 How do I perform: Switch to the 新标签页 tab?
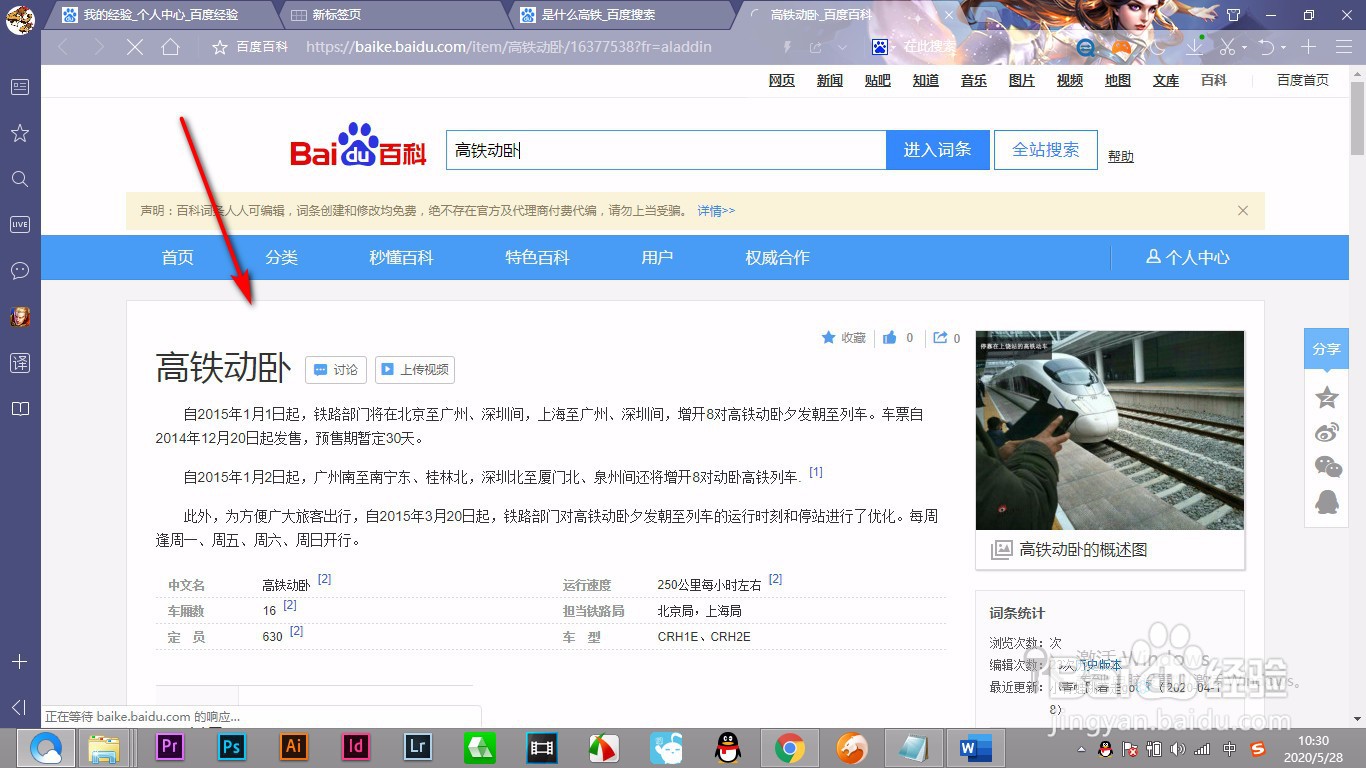[x=391, y=15]
